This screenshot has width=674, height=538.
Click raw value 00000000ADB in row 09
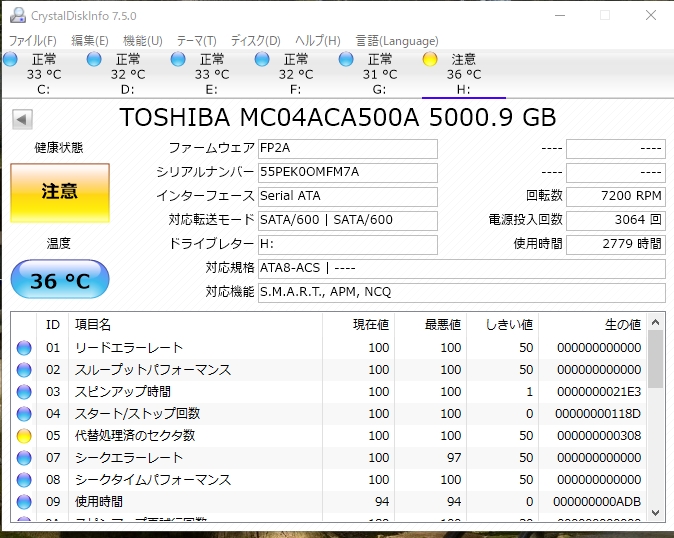click(597, 502)
